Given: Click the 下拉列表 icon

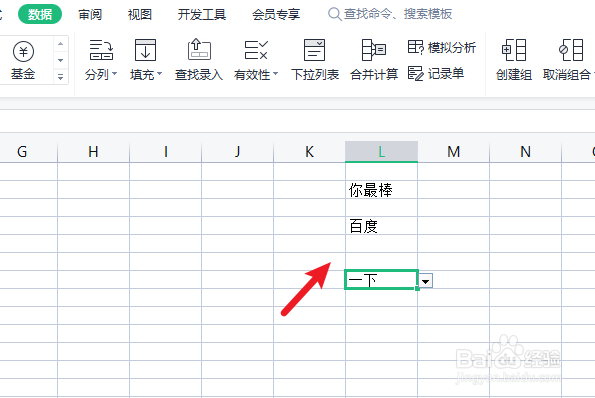Looking at the screenshot, I should (315, 50).
